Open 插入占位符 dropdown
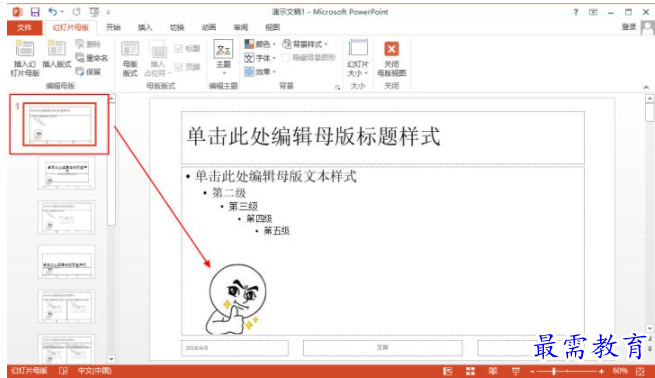655x378 pixels. [158, 58]
